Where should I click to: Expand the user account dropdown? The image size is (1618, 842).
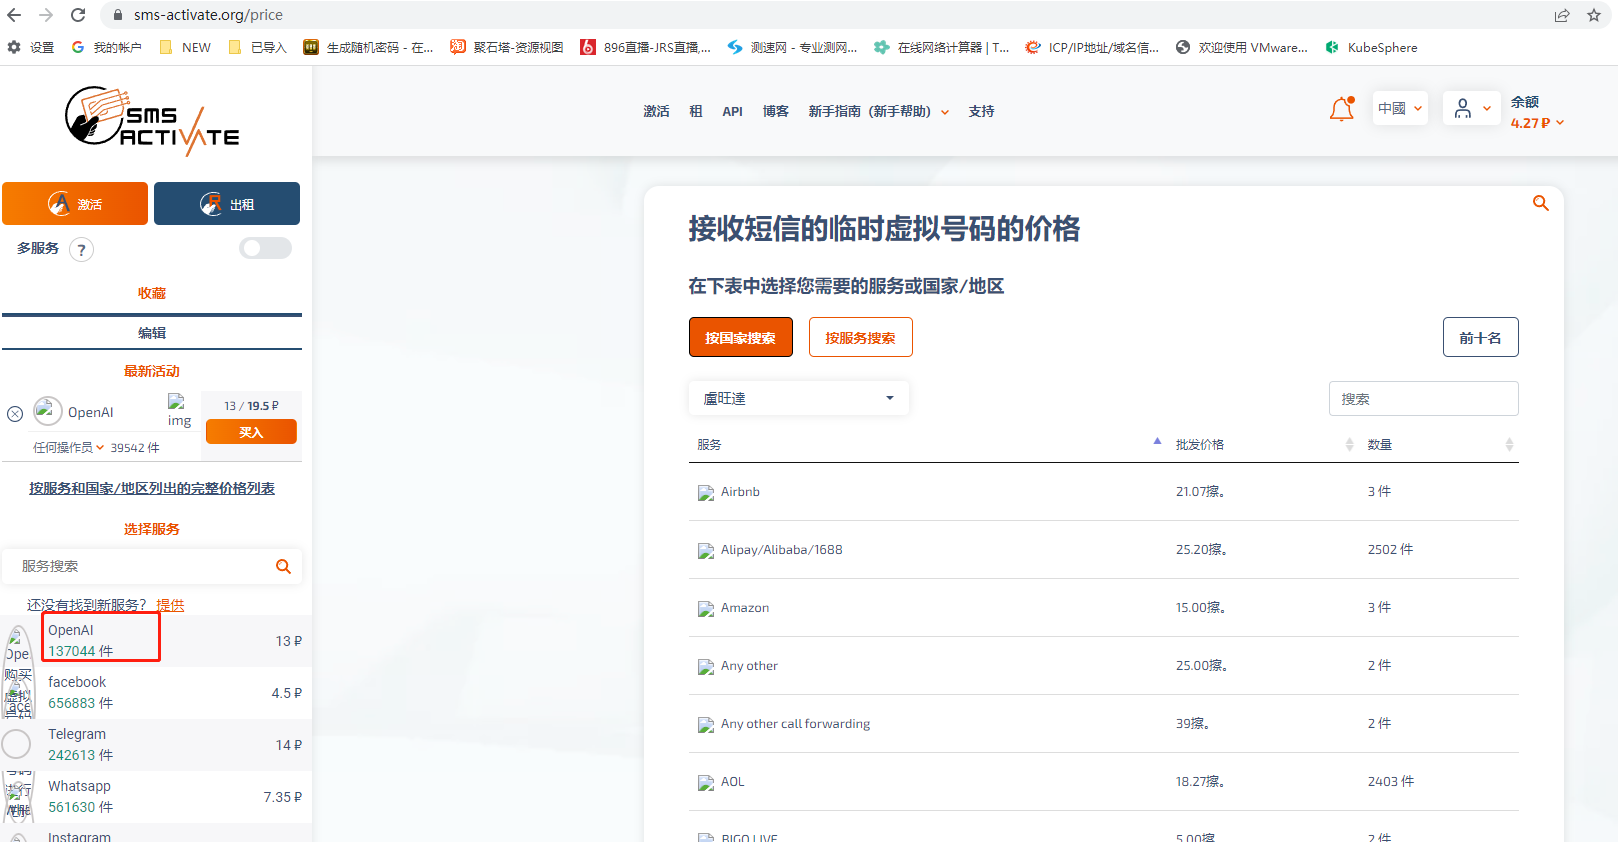coord(1472,108)
